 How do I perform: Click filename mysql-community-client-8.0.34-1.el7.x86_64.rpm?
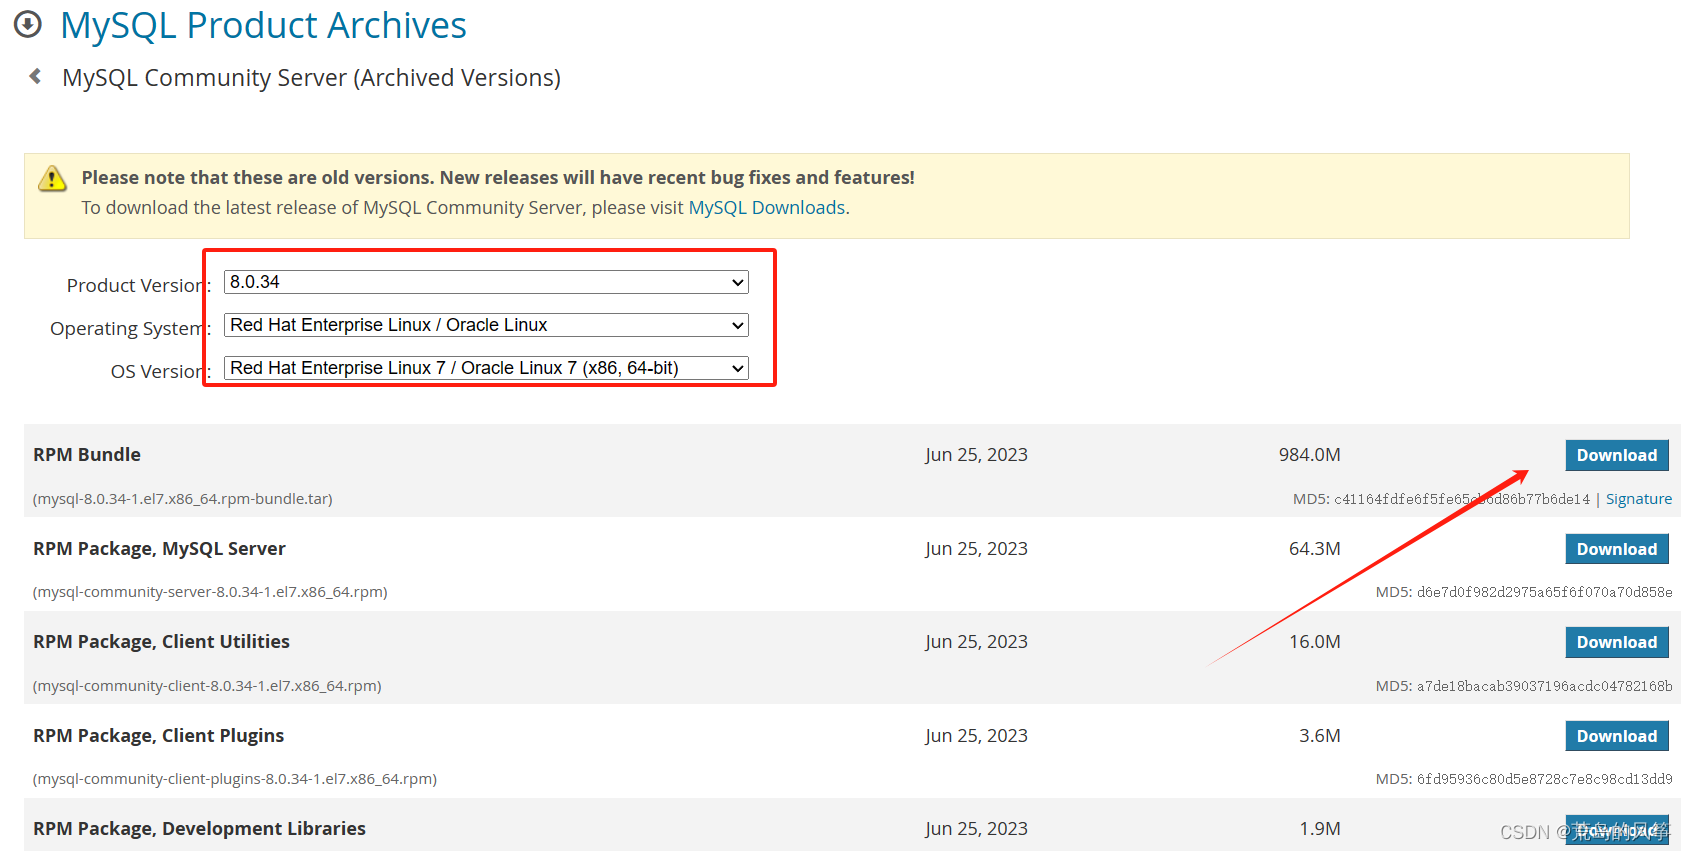pos(207,686)
